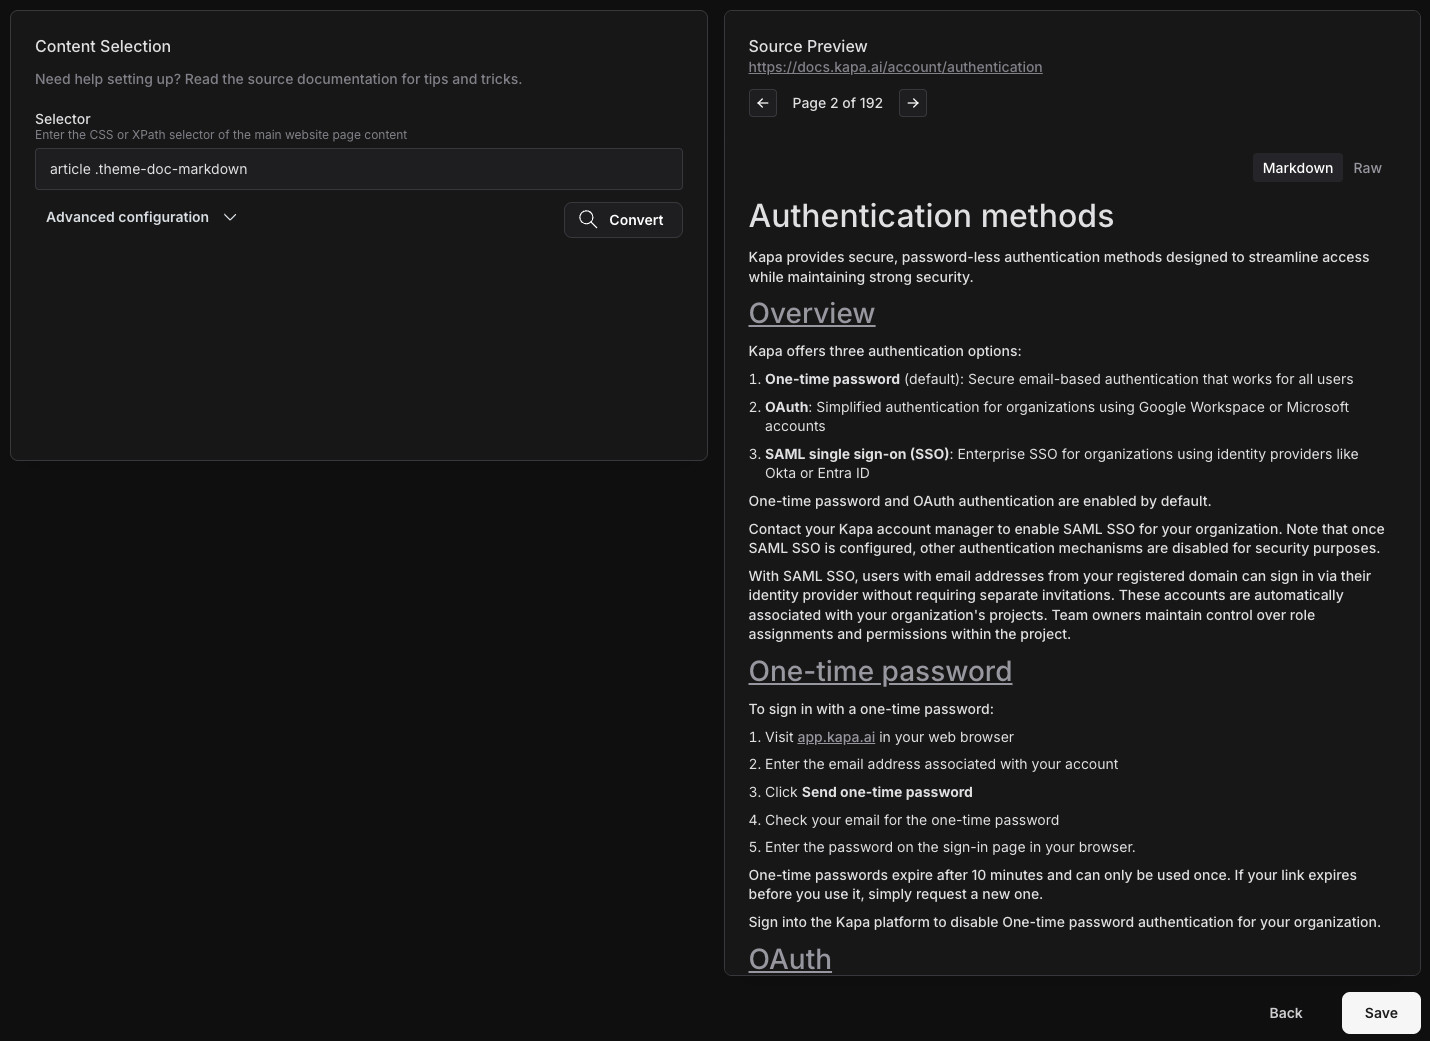The width and height of the screenshot is (1430, 1041).
Task: Click the magnifier icon on Convert button
Action: tap(588, 220)
